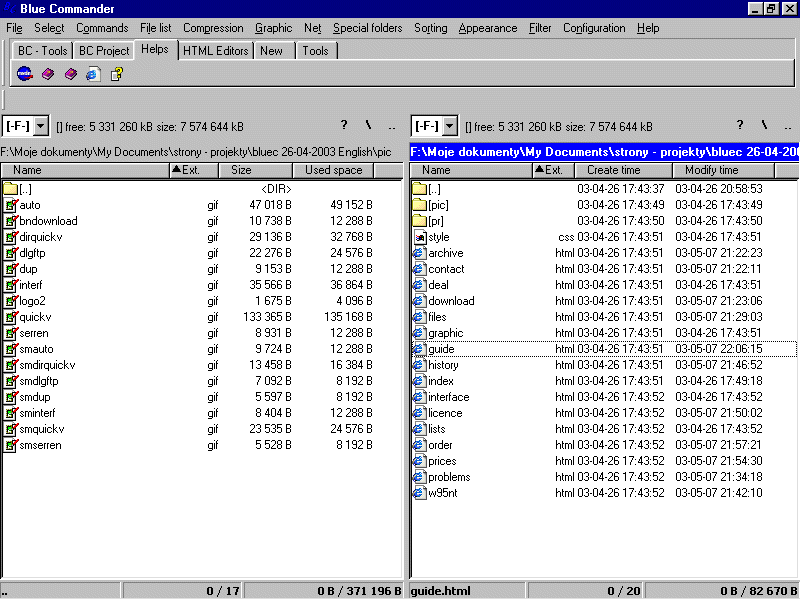Image resolution: width=800 pixels, height=600 pixels.
Task: Click the files html file icon
Action: coord(419,317)
